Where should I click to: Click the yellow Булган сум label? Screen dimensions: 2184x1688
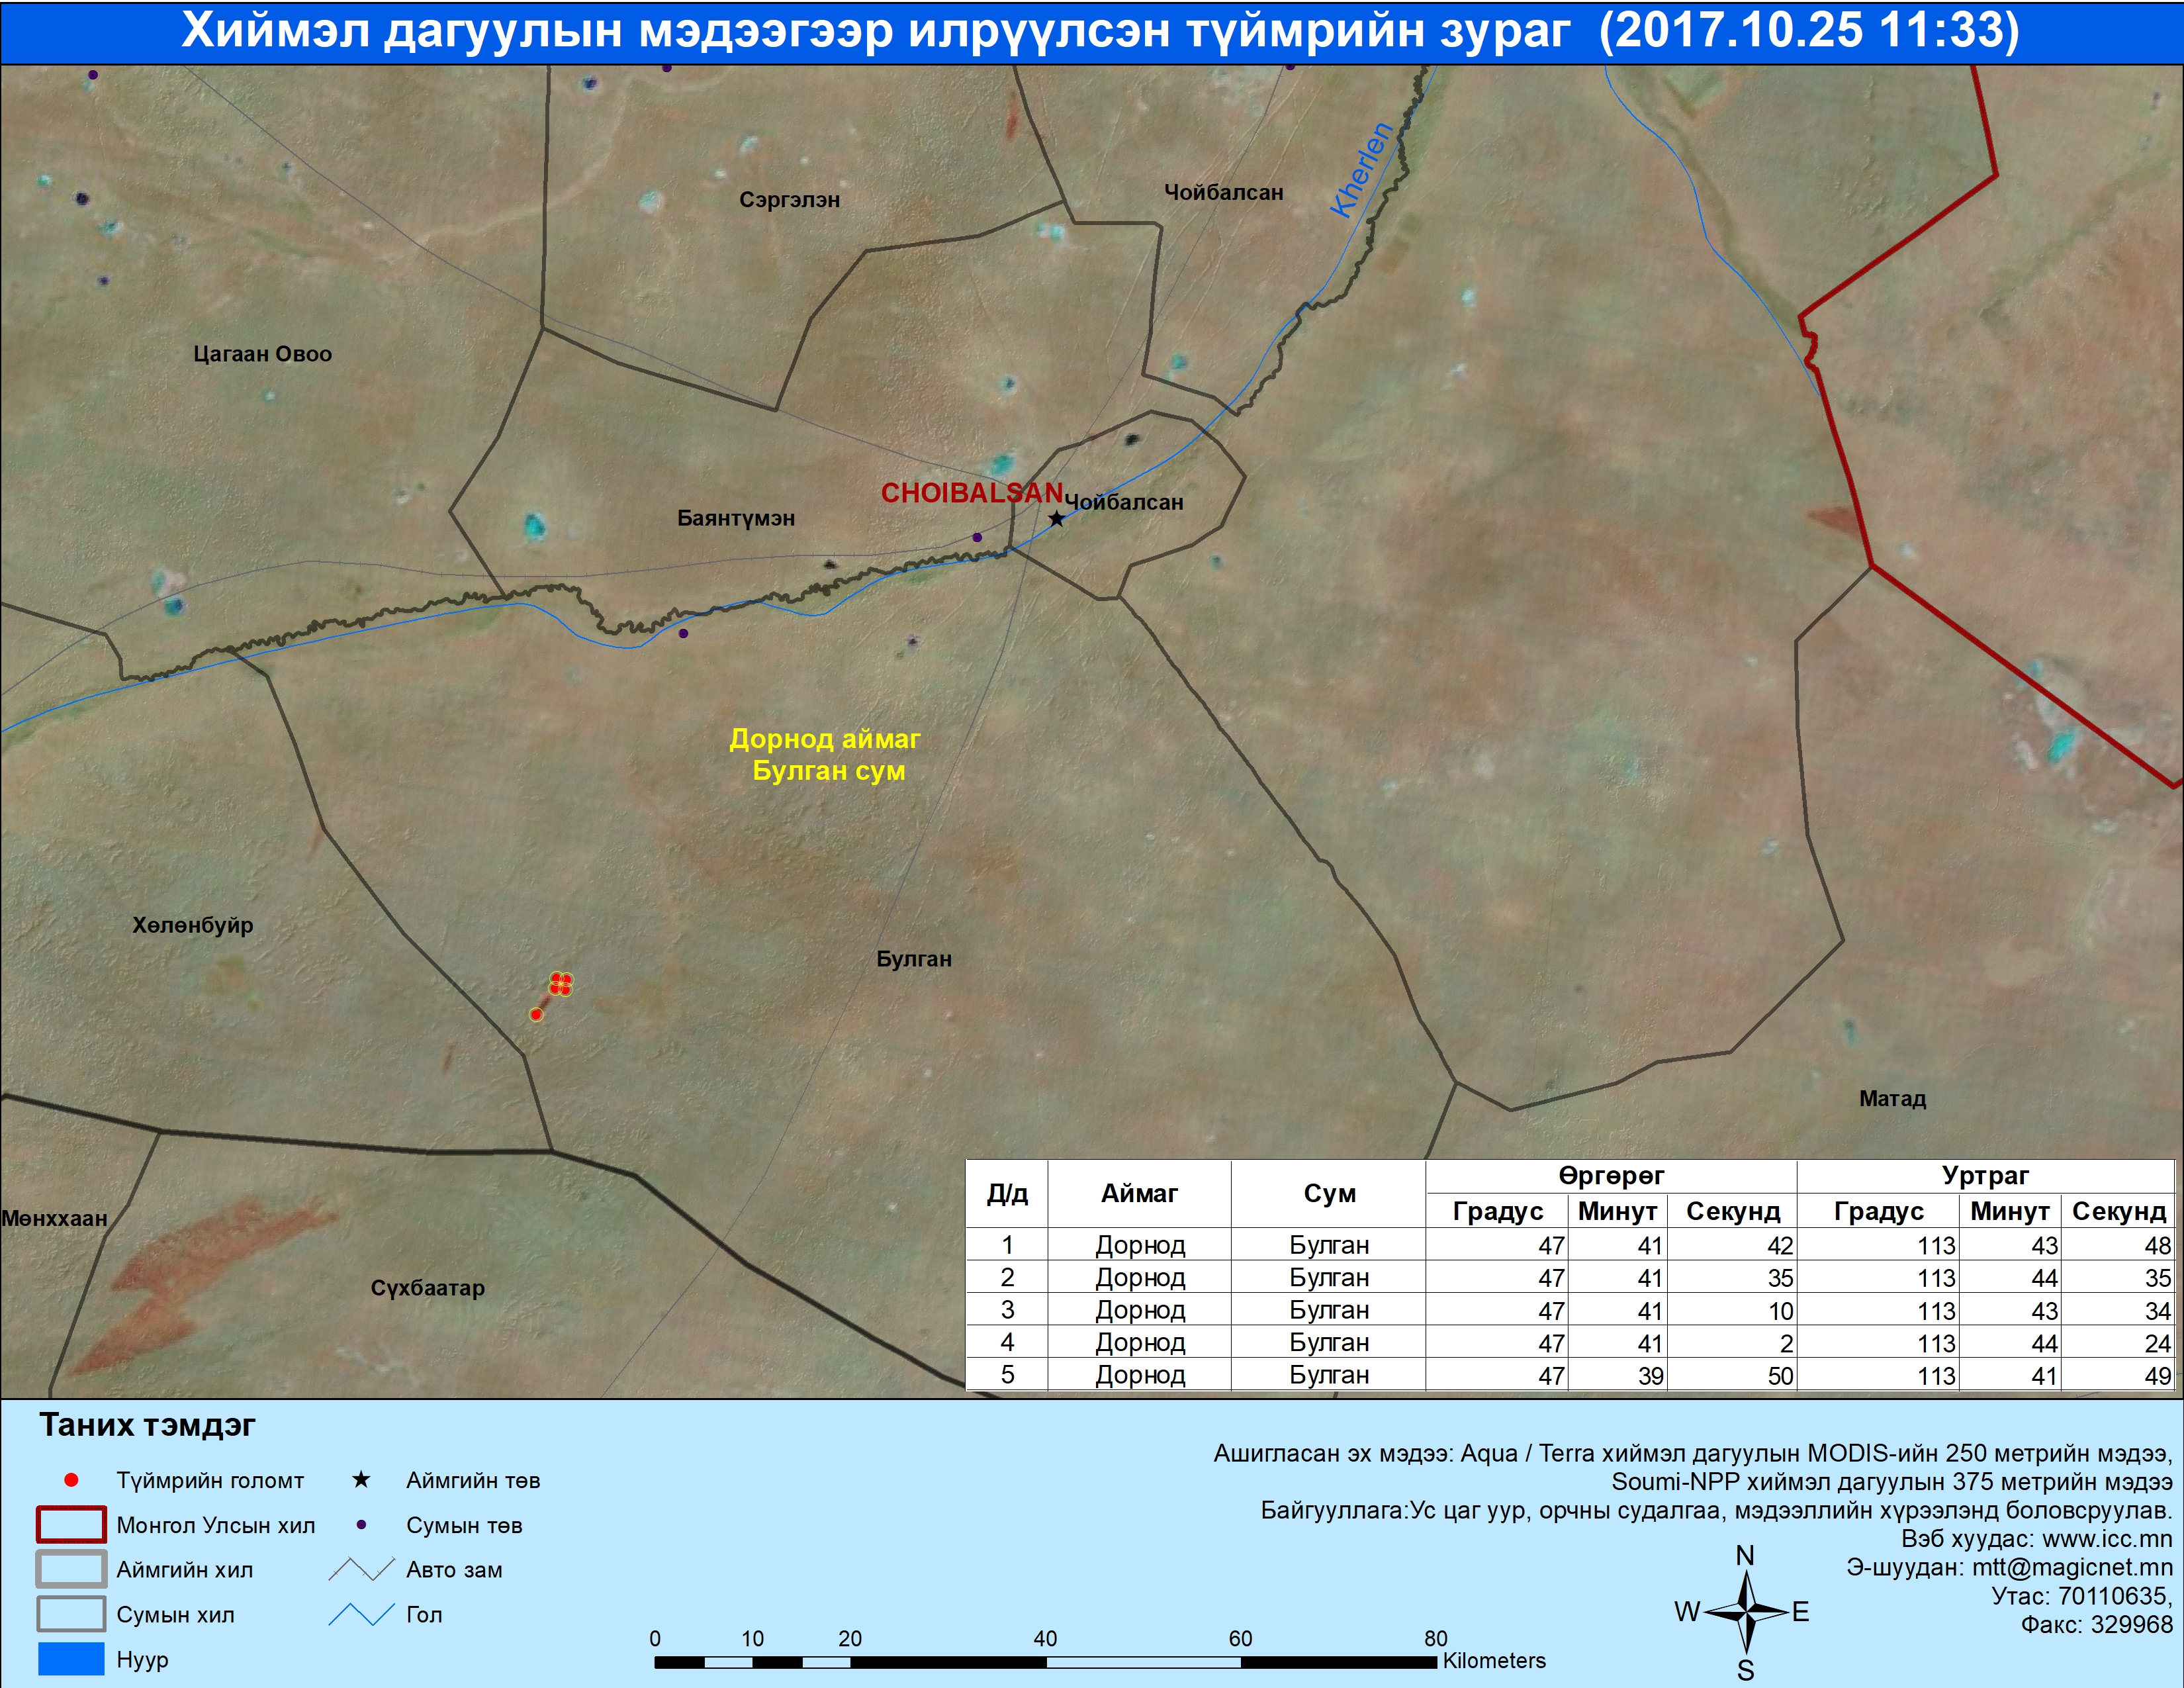click(x=828, y=771)
